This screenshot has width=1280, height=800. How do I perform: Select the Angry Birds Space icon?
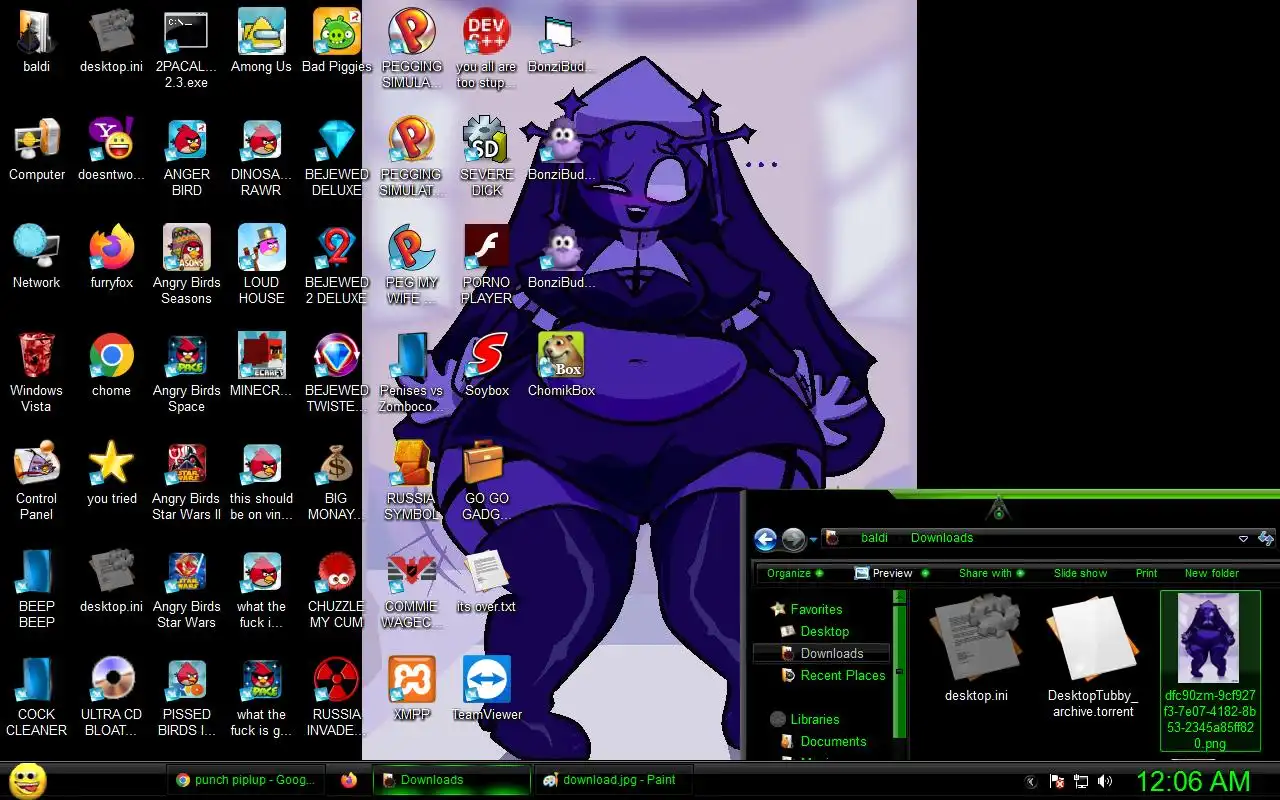point(186,373)
